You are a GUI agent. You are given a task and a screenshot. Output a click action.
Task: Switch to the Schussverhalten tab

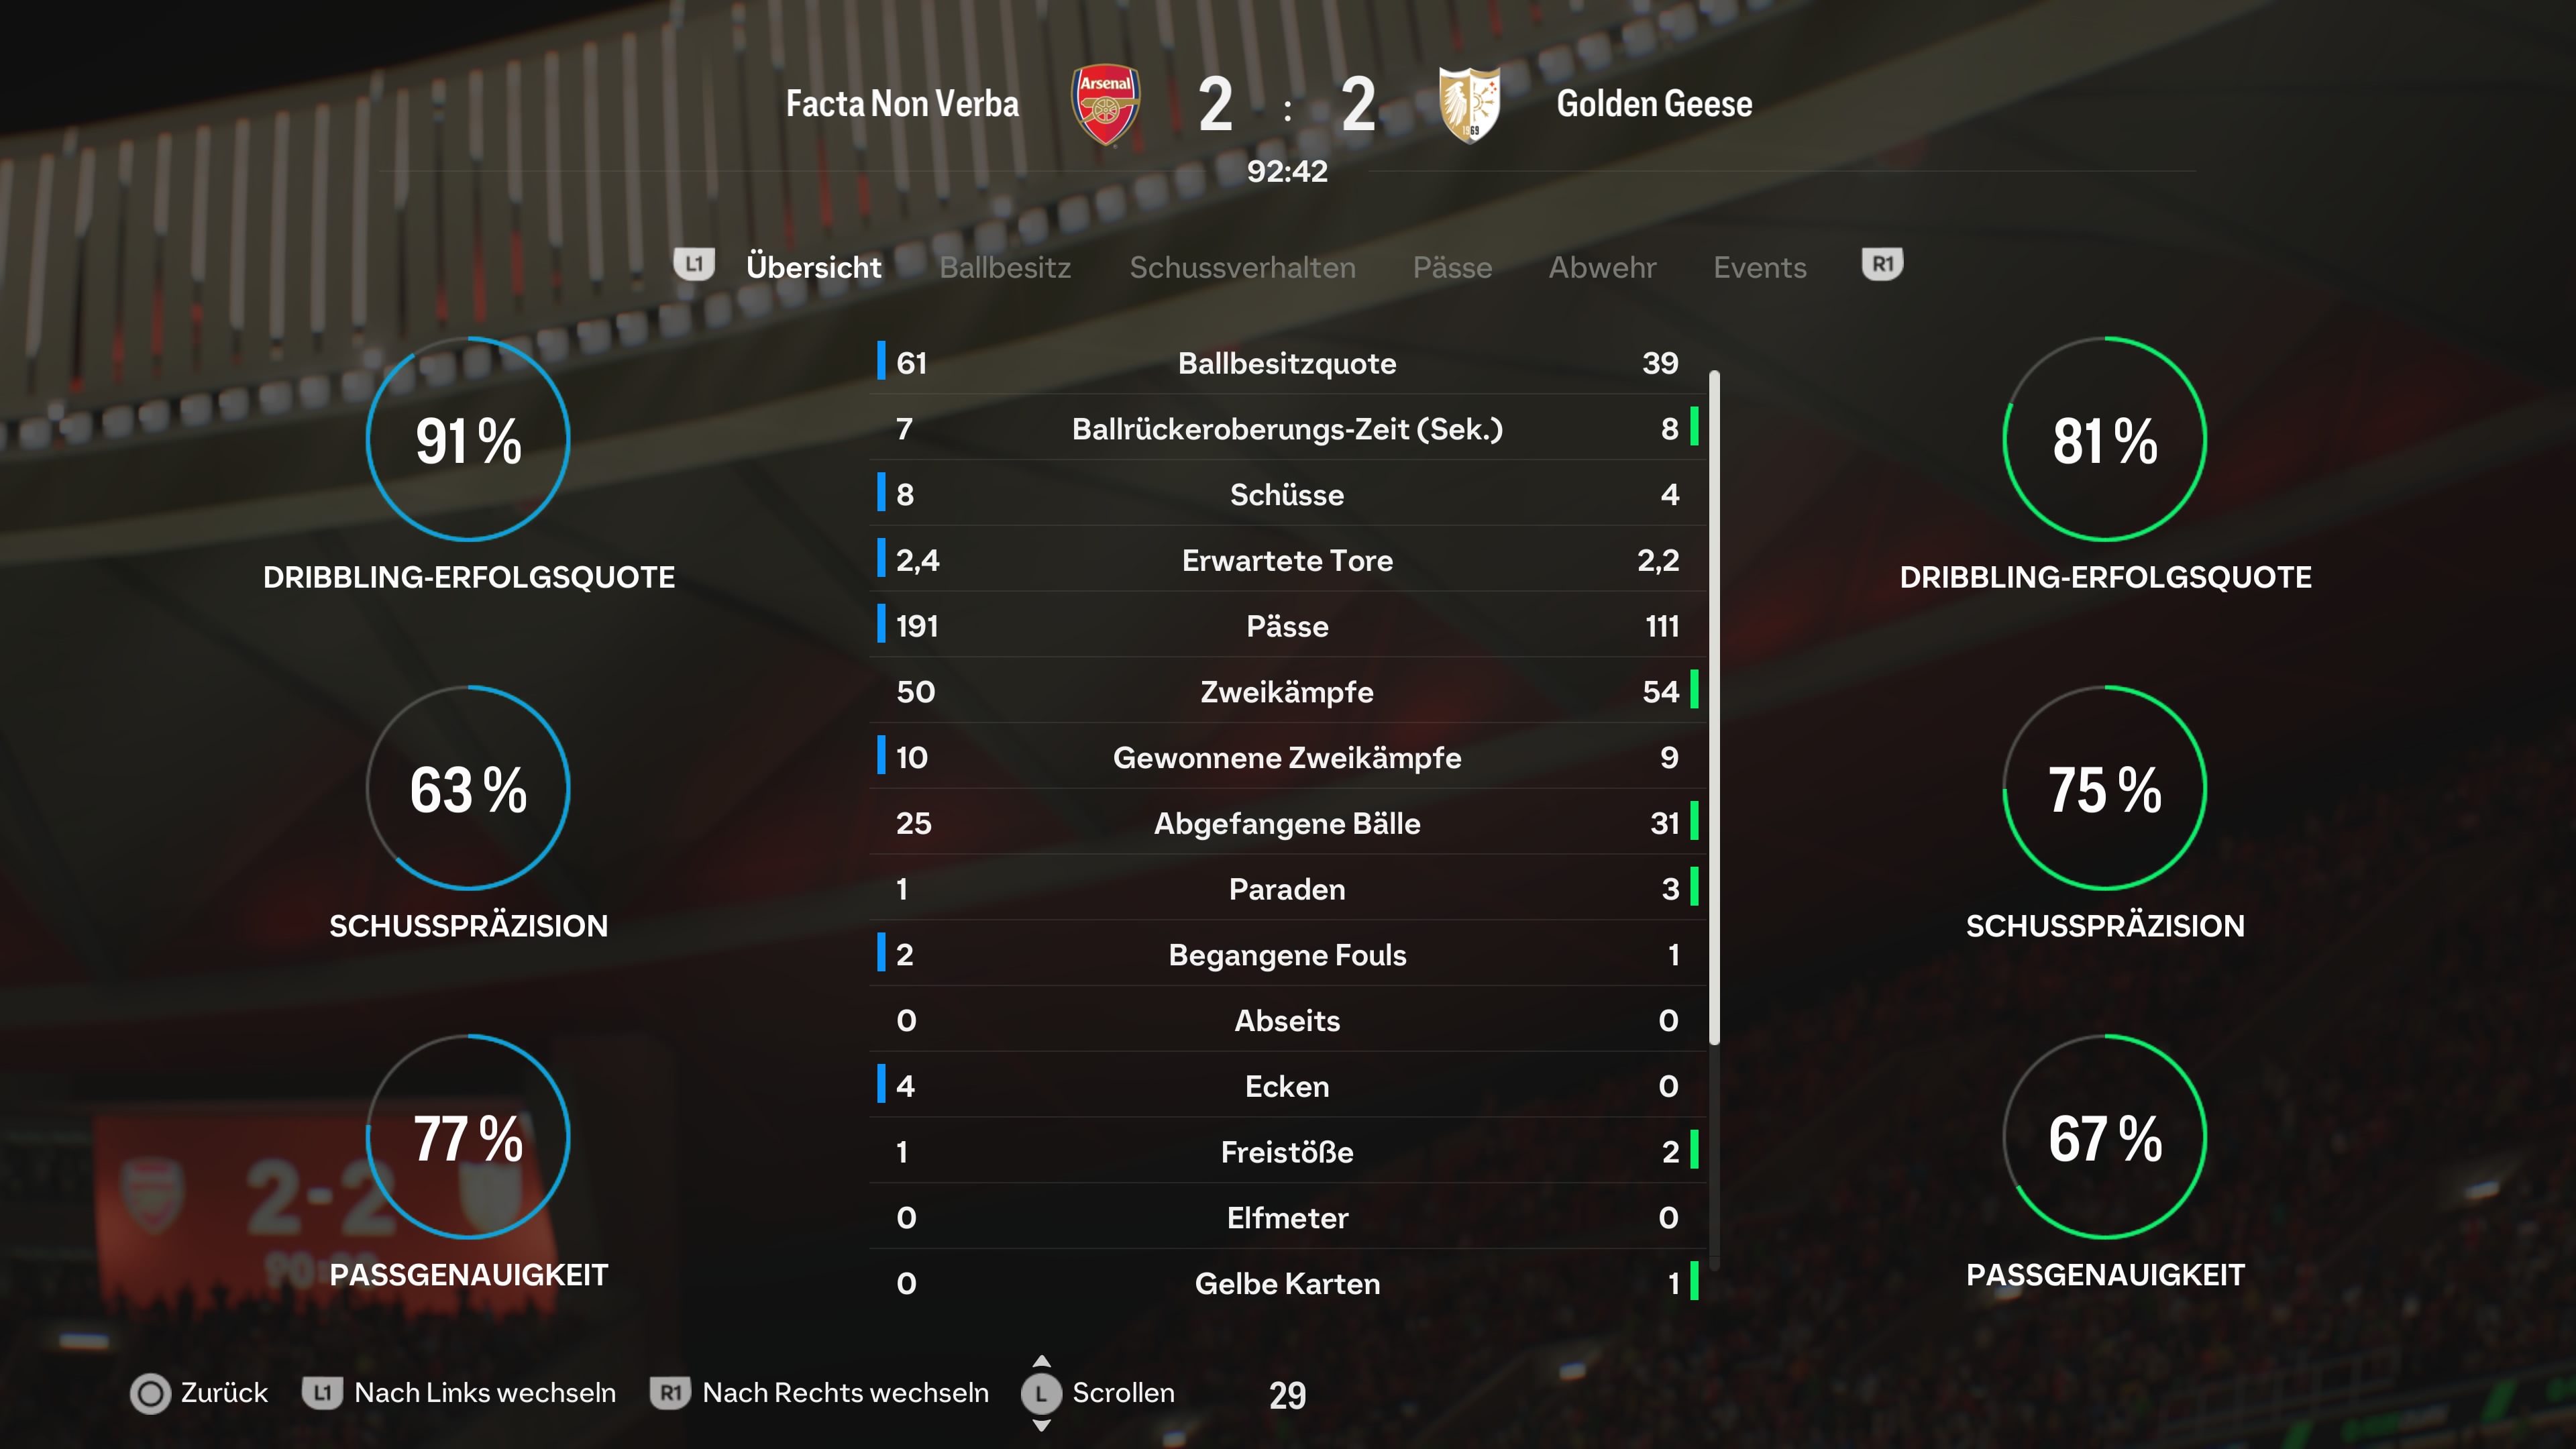pyautogui.click(x=1242, y=267)
